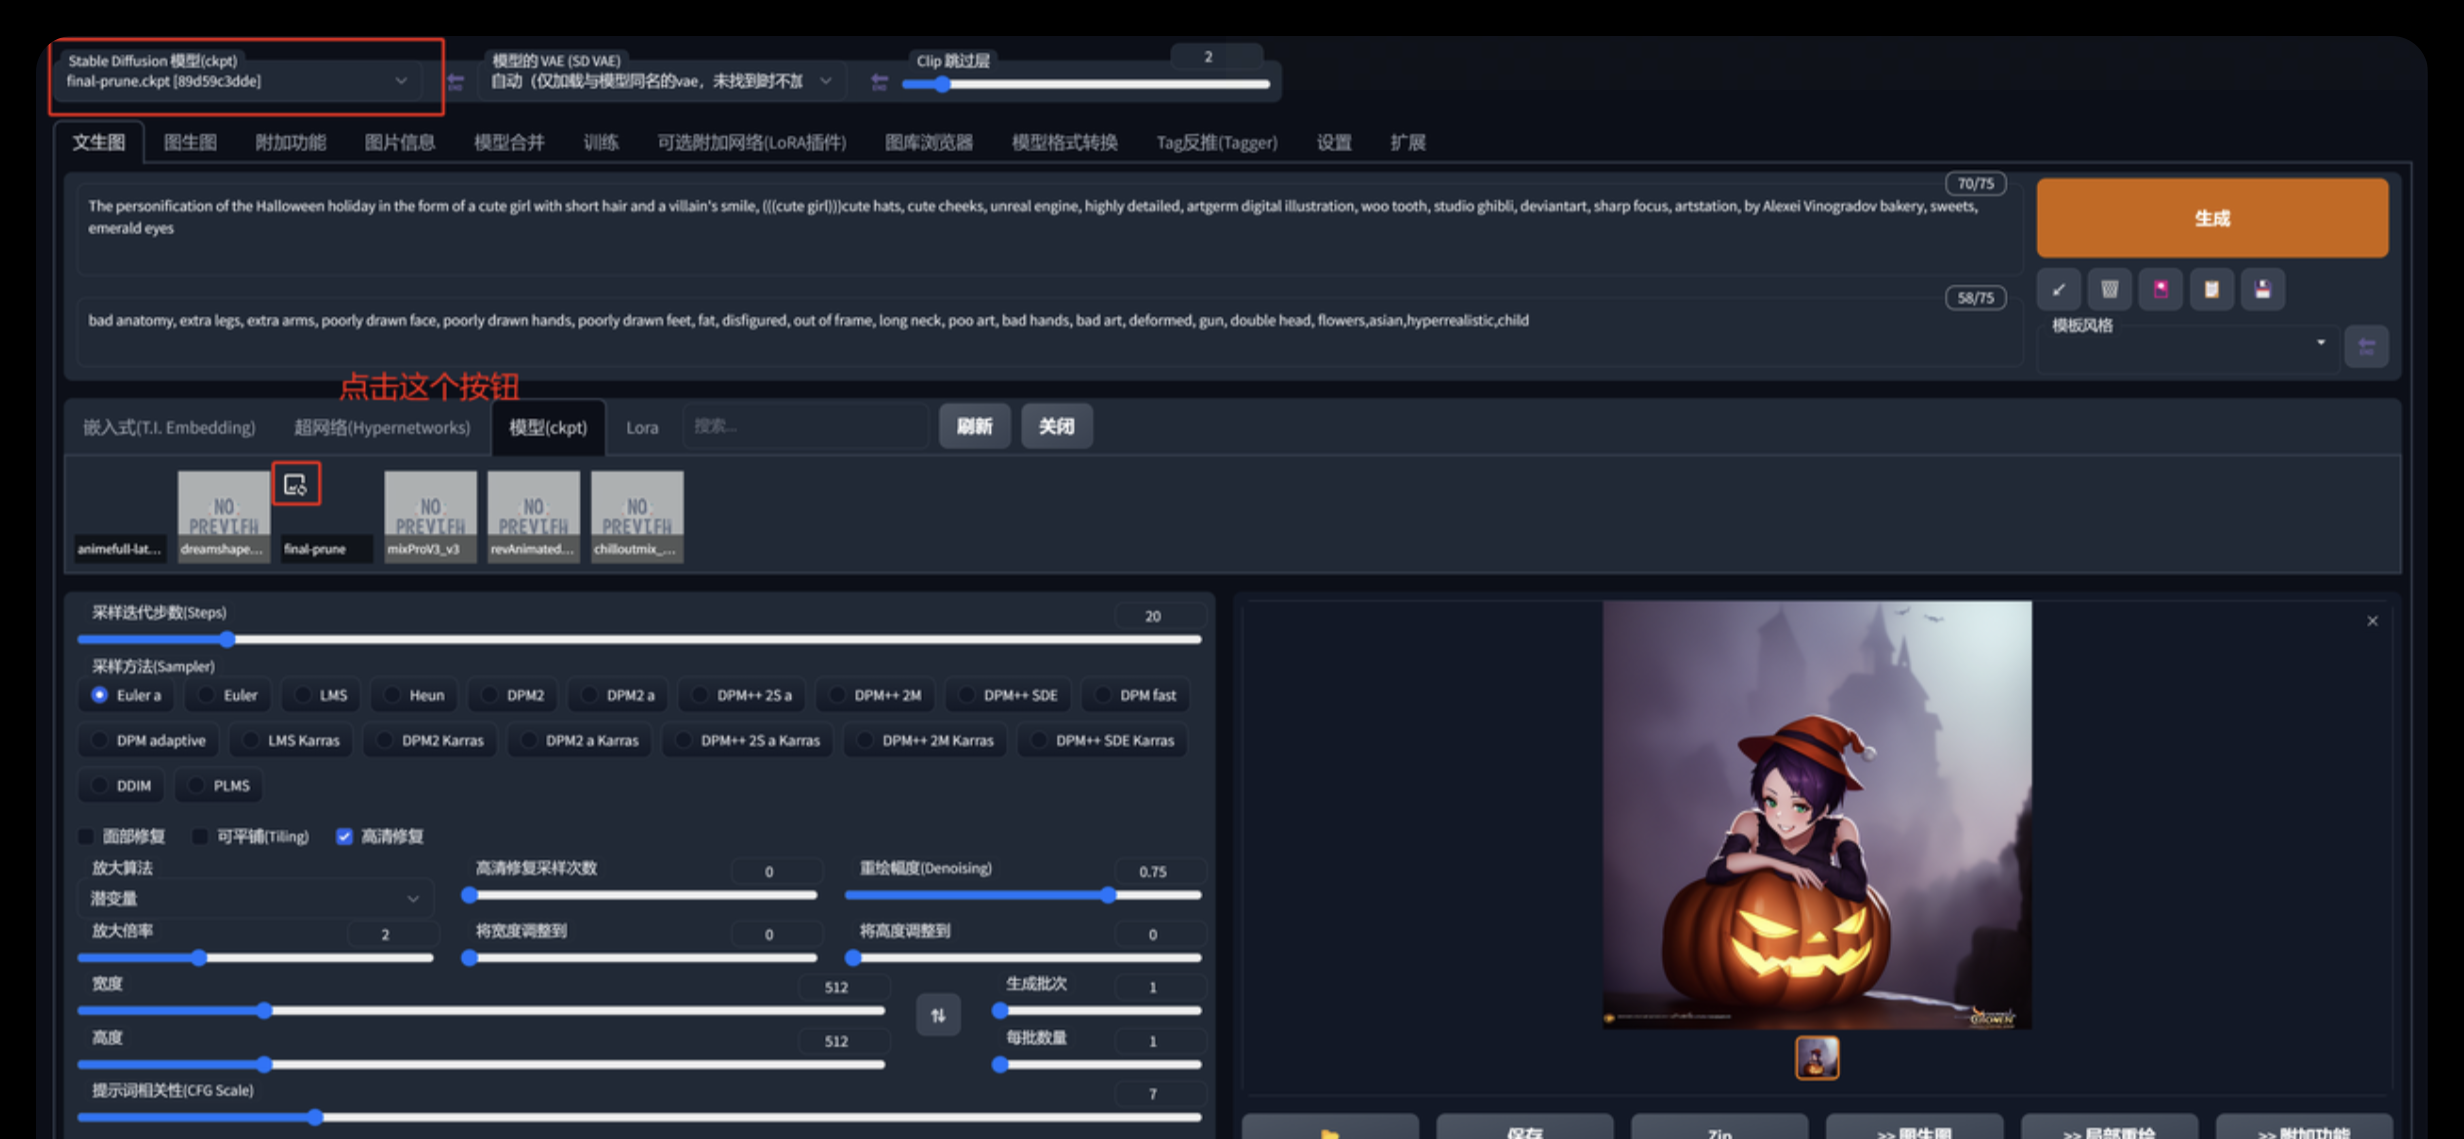The image size is (2464, 1139).
Task: Adjust the 重绘幅度(Denoising) slider
Action: (x=1023, y=895)
